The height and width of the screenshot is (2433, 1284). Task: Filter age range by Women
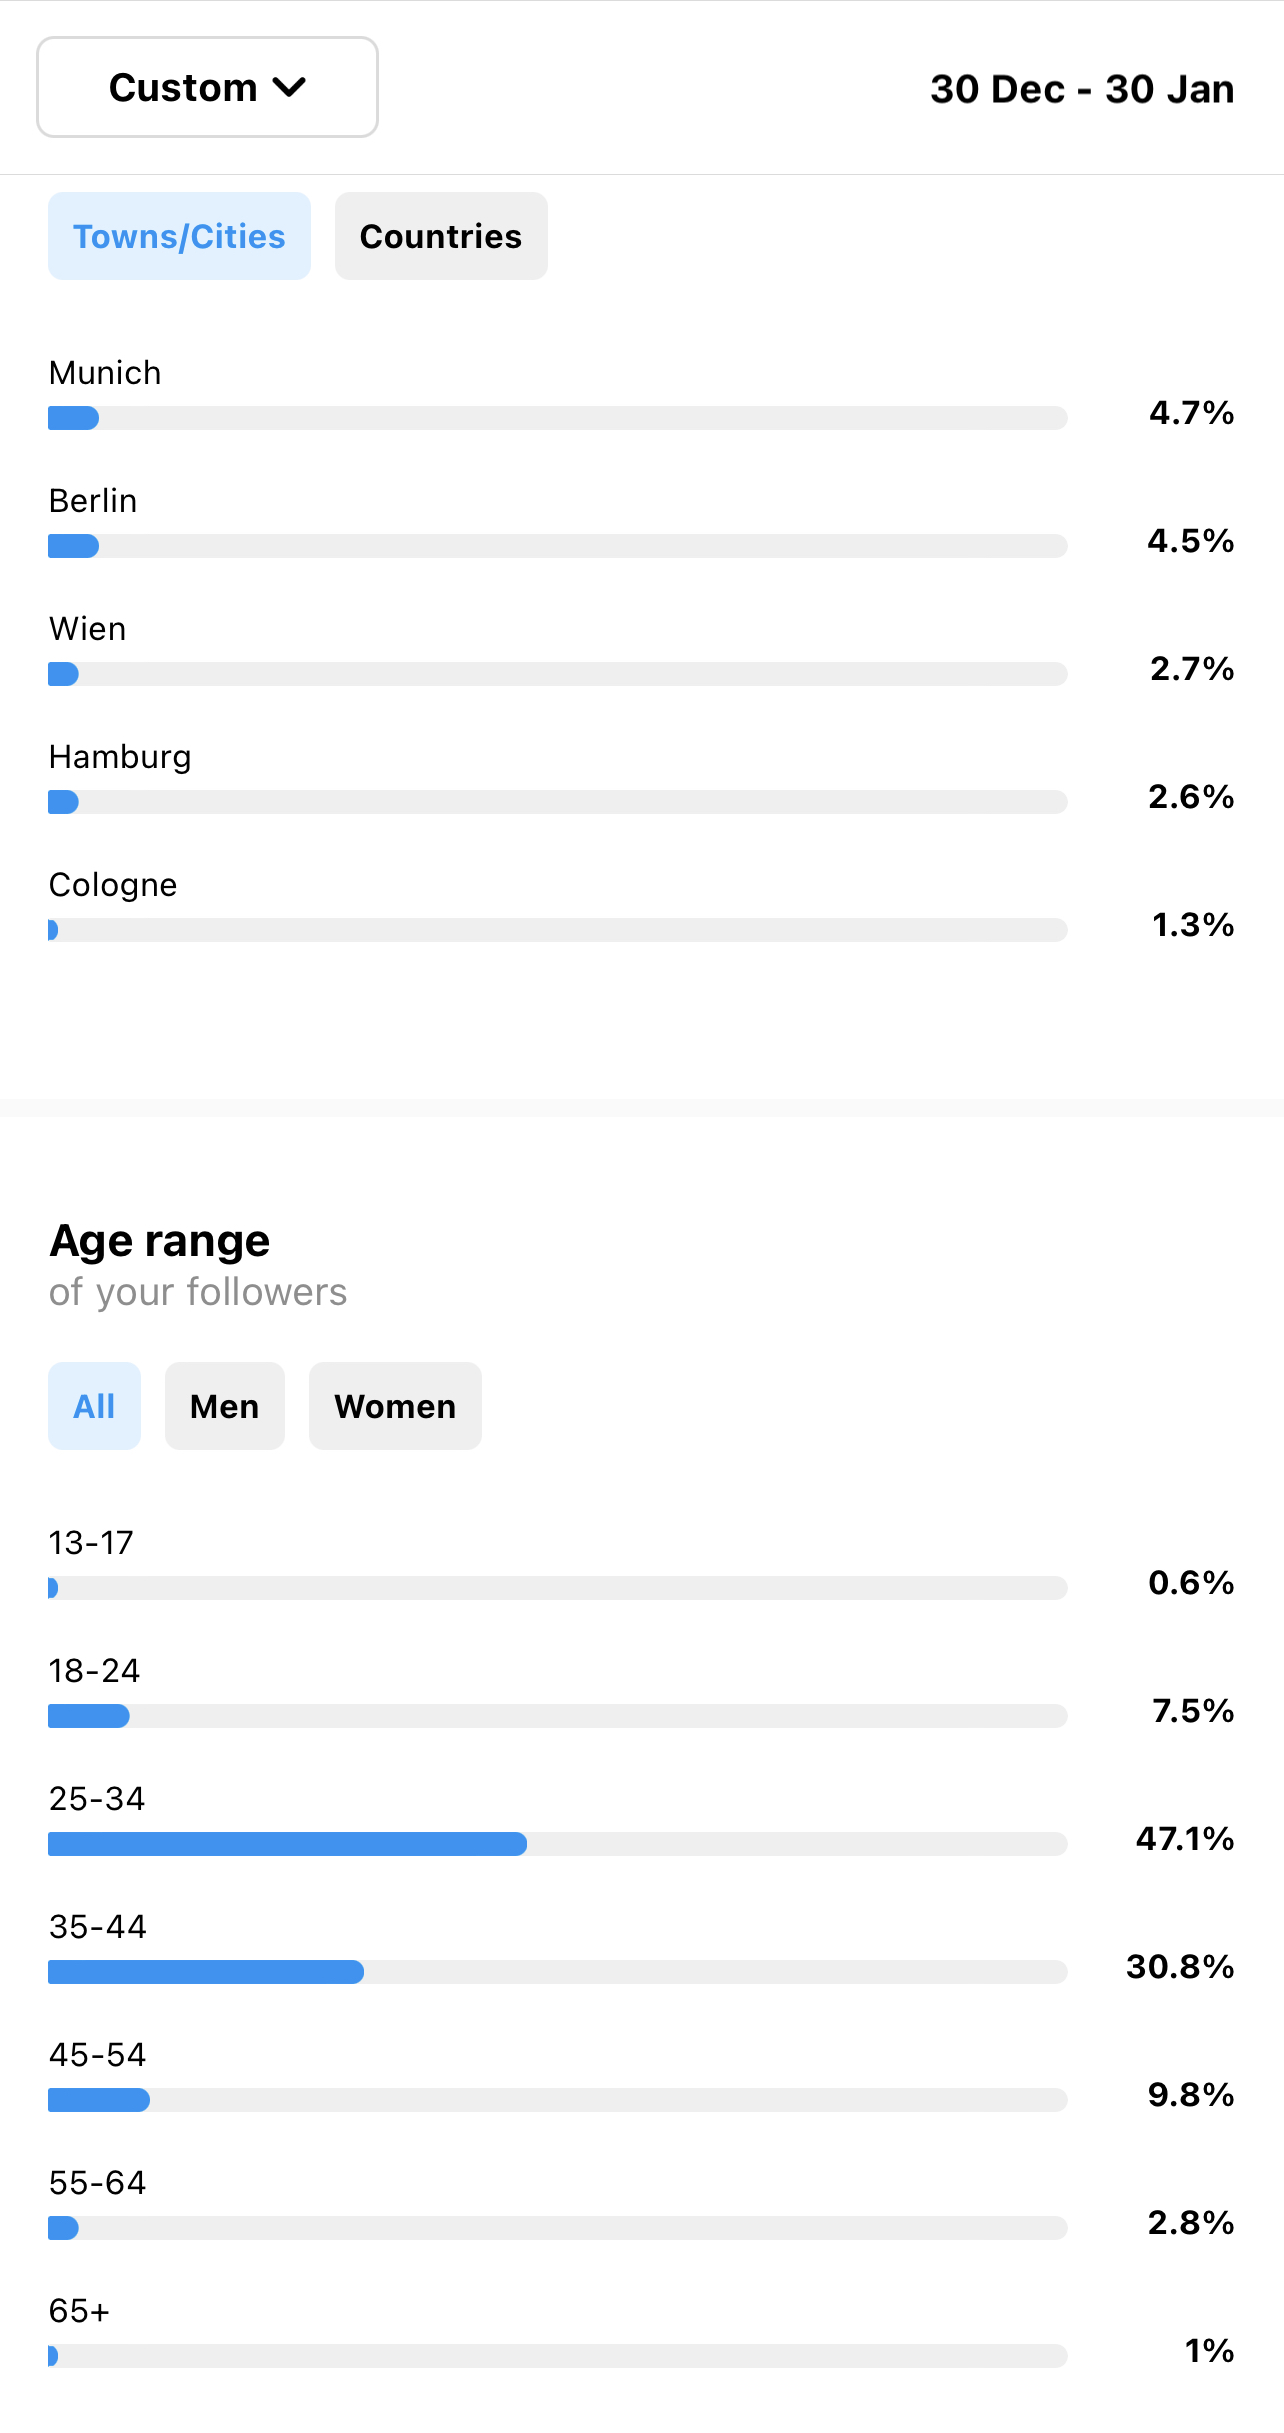(x=395, y=1406)
